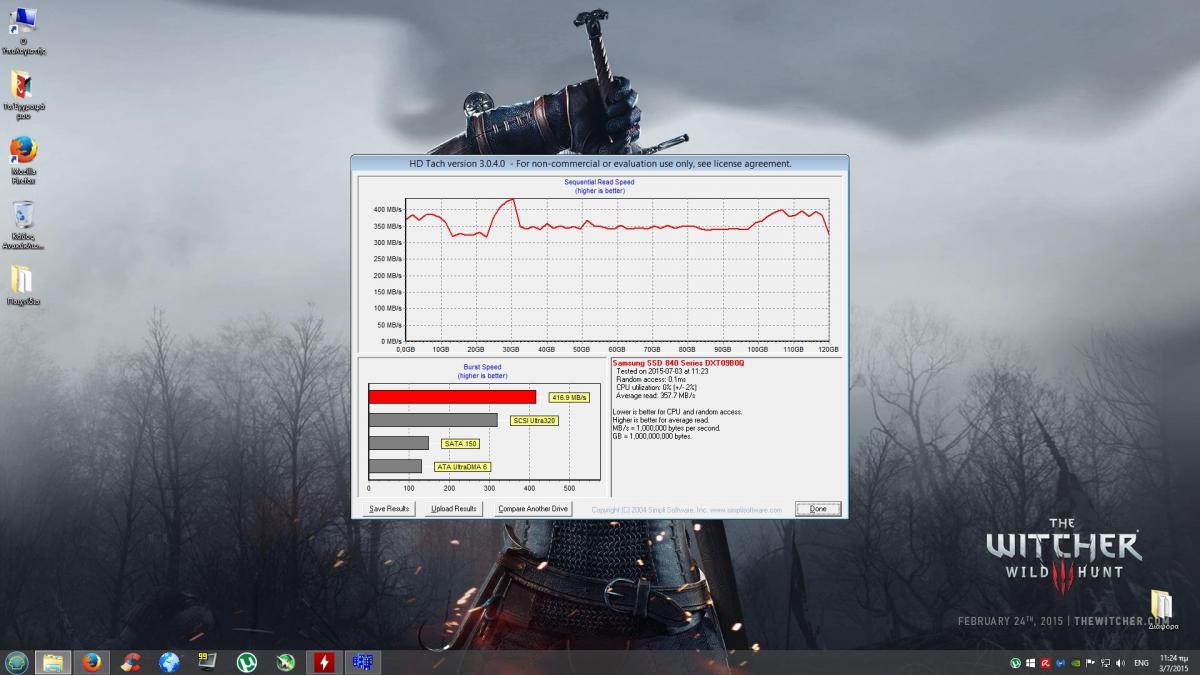Viewport: 1200px width, 675px height.
Task: Click the Done button in HD Tach
Action: coord(818,509)
